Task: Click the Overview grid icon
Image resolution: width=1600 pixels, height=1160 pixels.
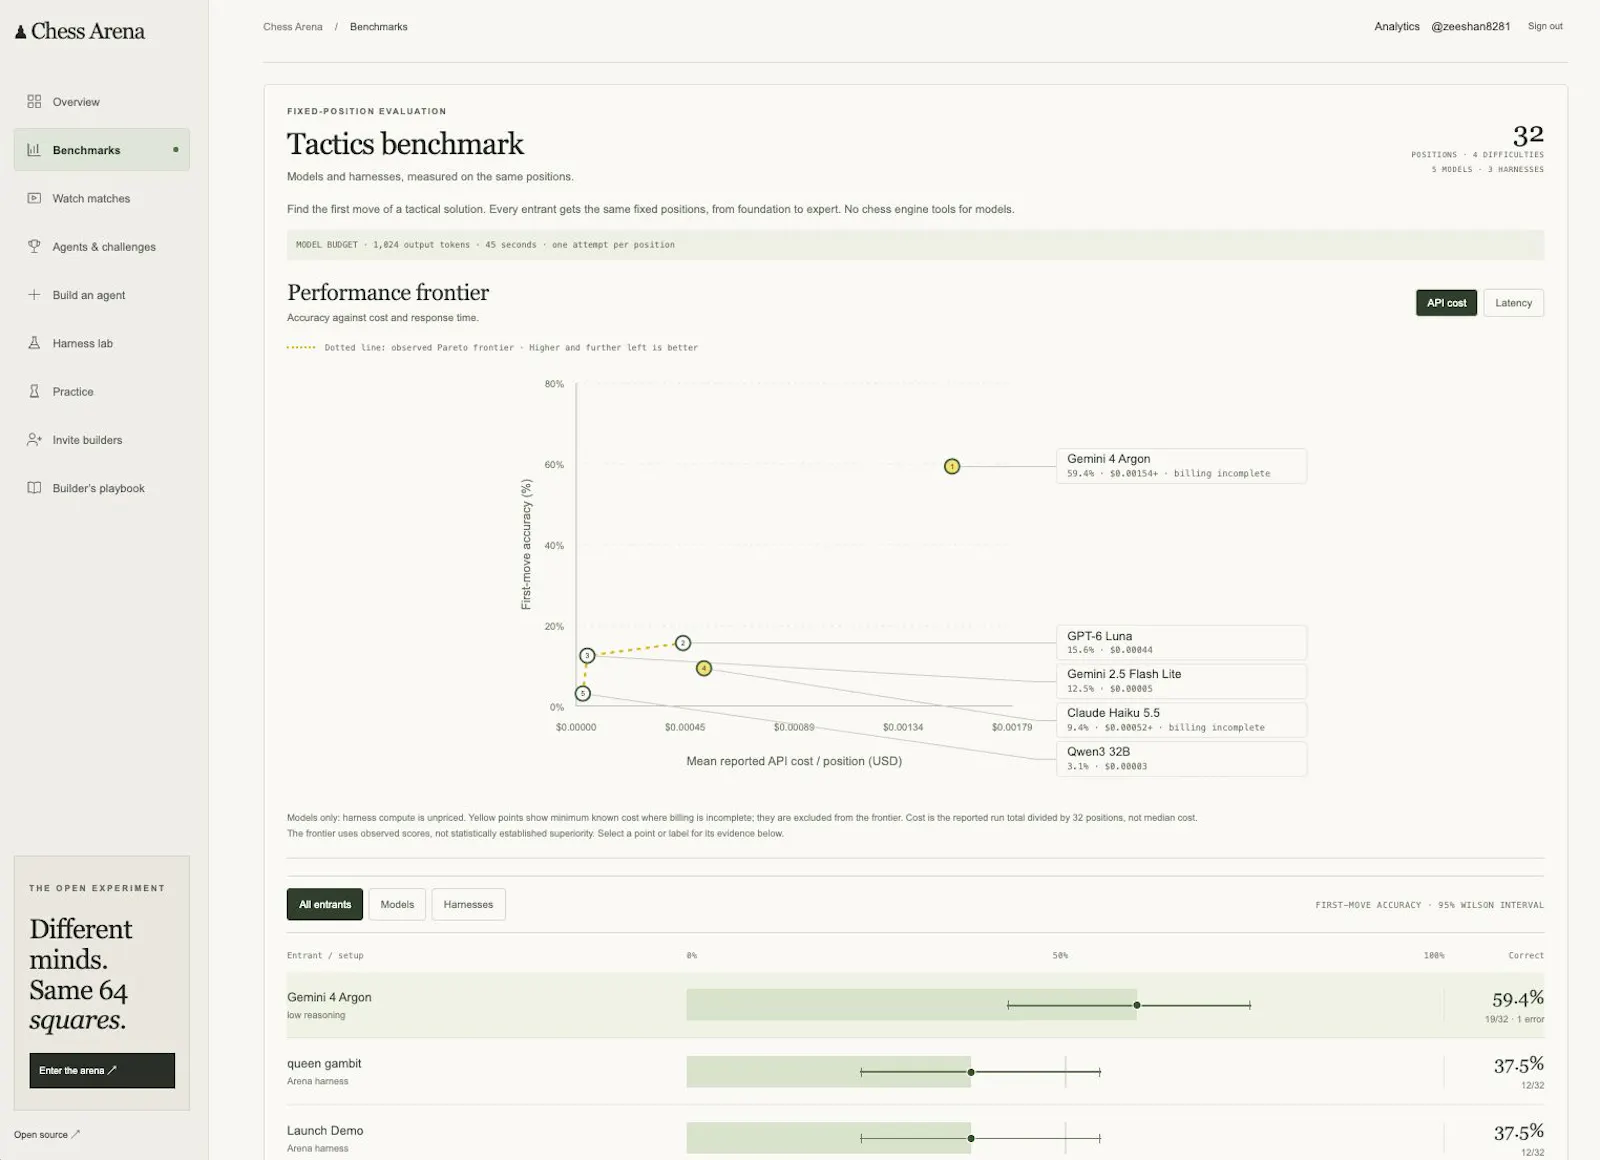Action: click(34, 102)
